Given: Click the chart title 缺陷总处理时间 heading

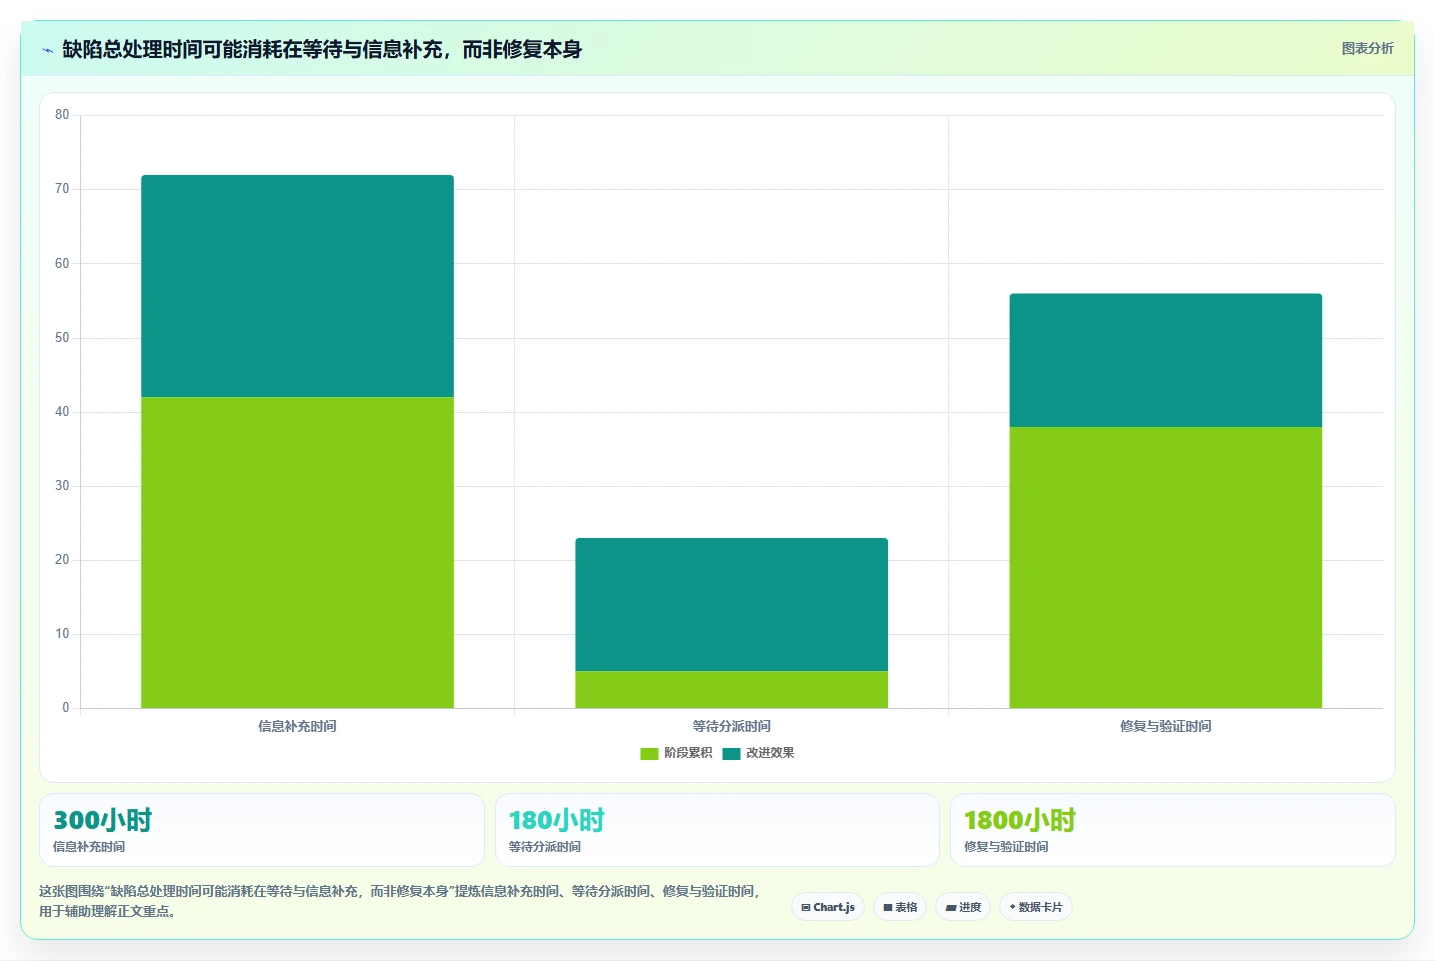Looking at the screenshot, I should (x=322, y=49).
